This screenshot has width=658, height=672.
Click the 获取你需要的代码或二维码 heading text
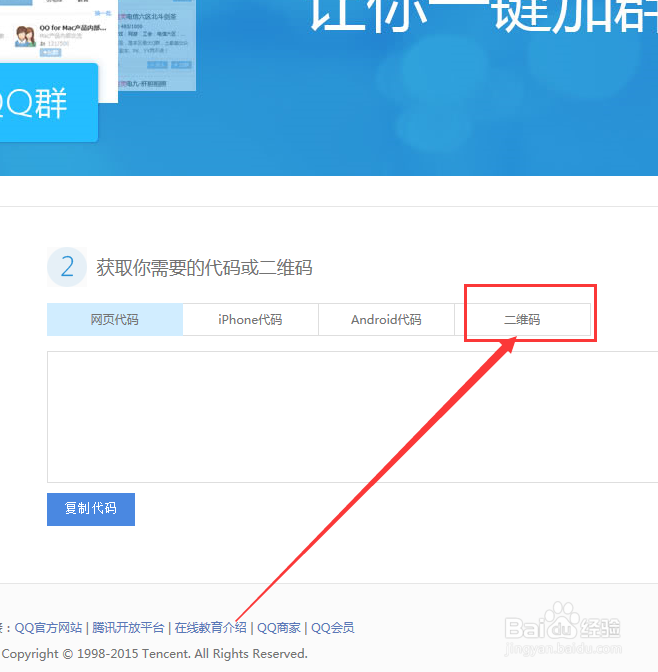pyautogui.click(x=204, y=268)
